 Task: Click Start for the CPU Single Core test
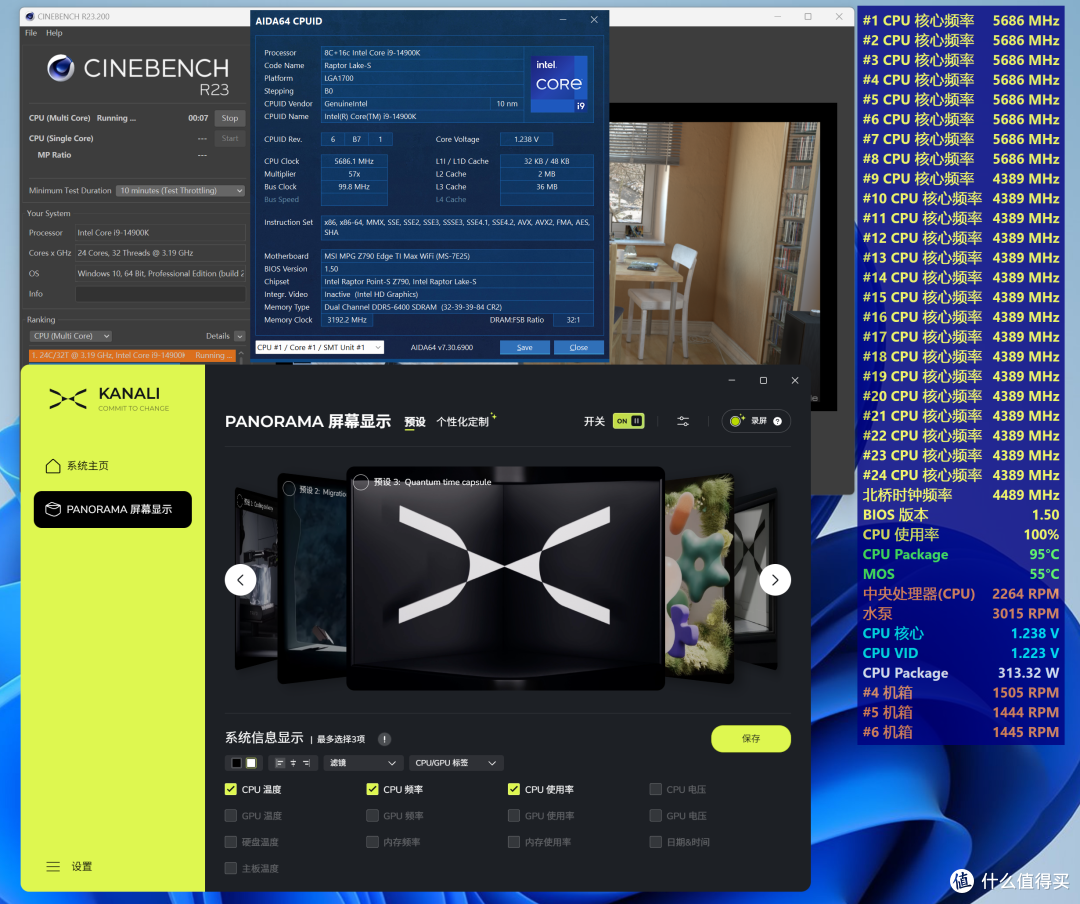coord(230,138)
